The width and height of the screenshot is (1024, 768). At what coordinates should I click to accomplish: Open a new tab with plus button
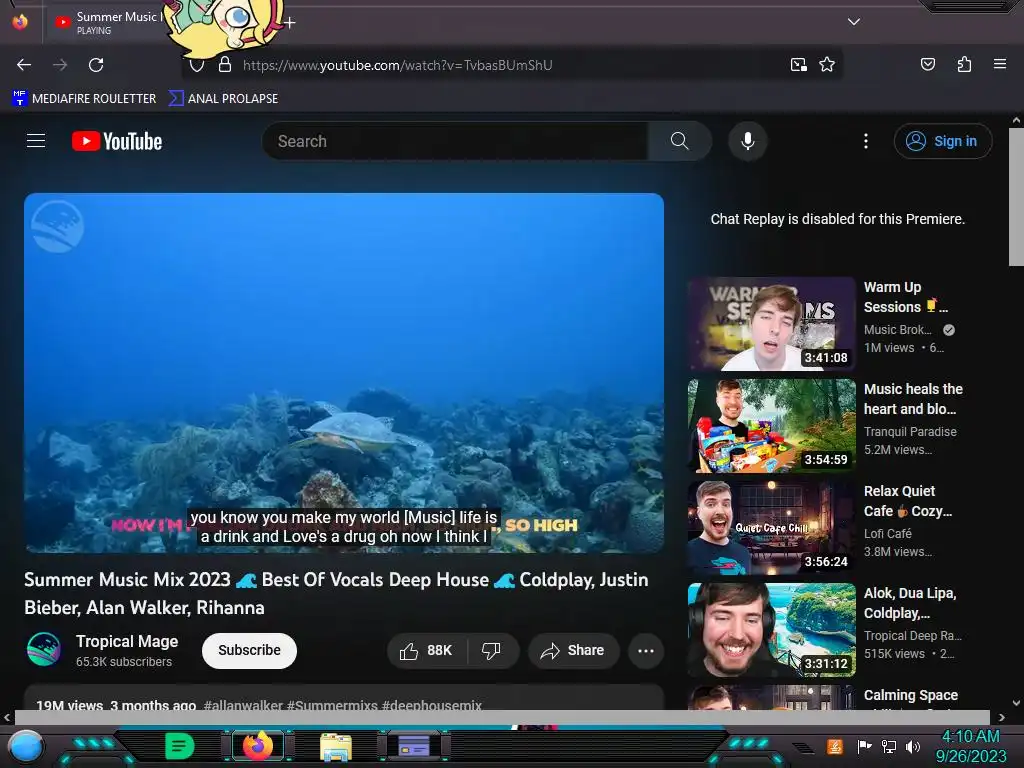click(289, 23)
